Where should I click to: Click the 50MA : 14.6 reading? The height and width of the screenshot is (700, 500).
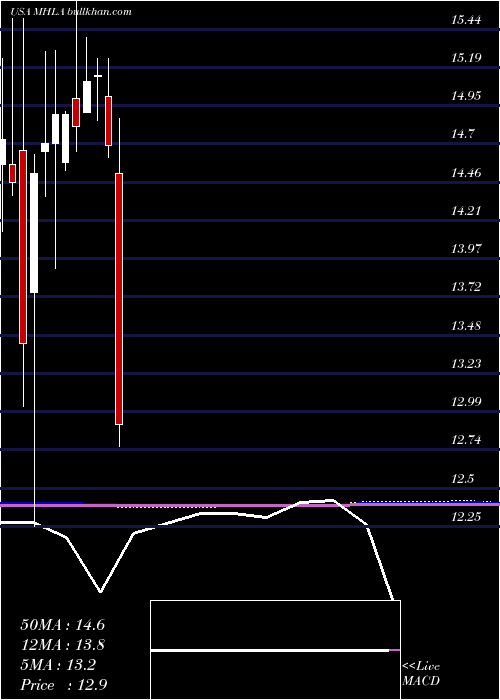pyautogui.click(x=62, y=625)
